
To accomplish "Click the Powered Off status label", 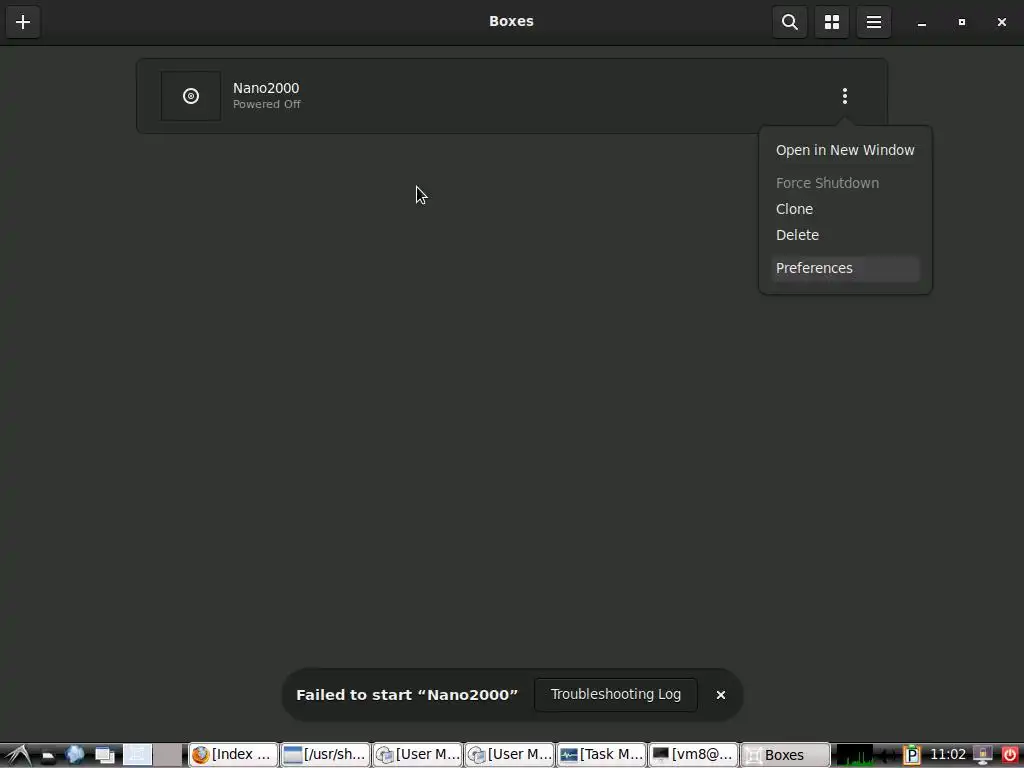I will coord(266,104).
